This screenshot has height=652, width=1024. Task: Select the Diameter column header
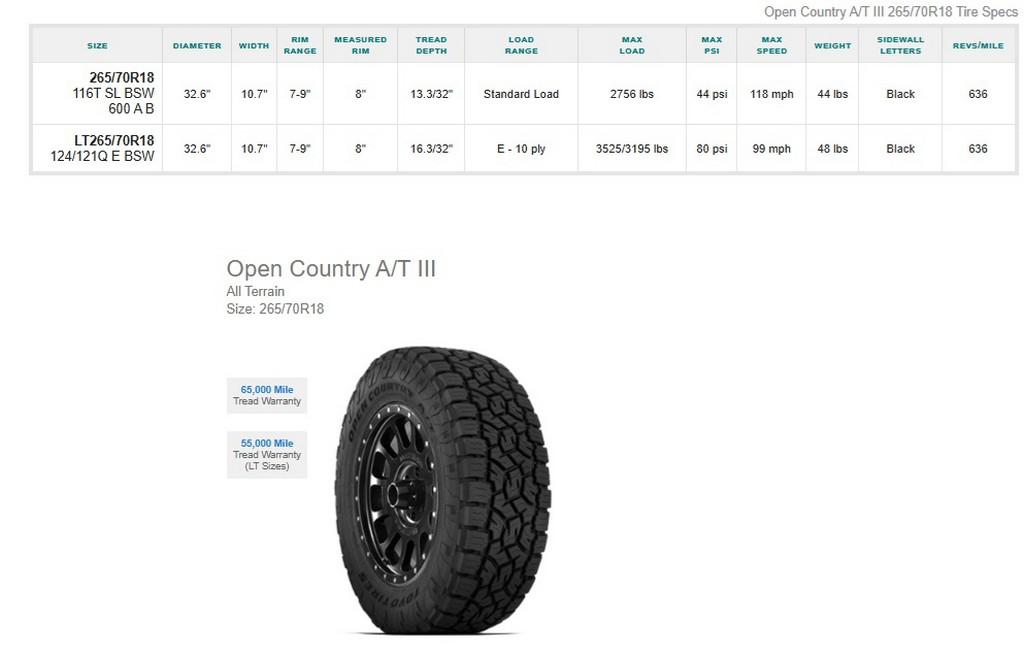(197, 46)
